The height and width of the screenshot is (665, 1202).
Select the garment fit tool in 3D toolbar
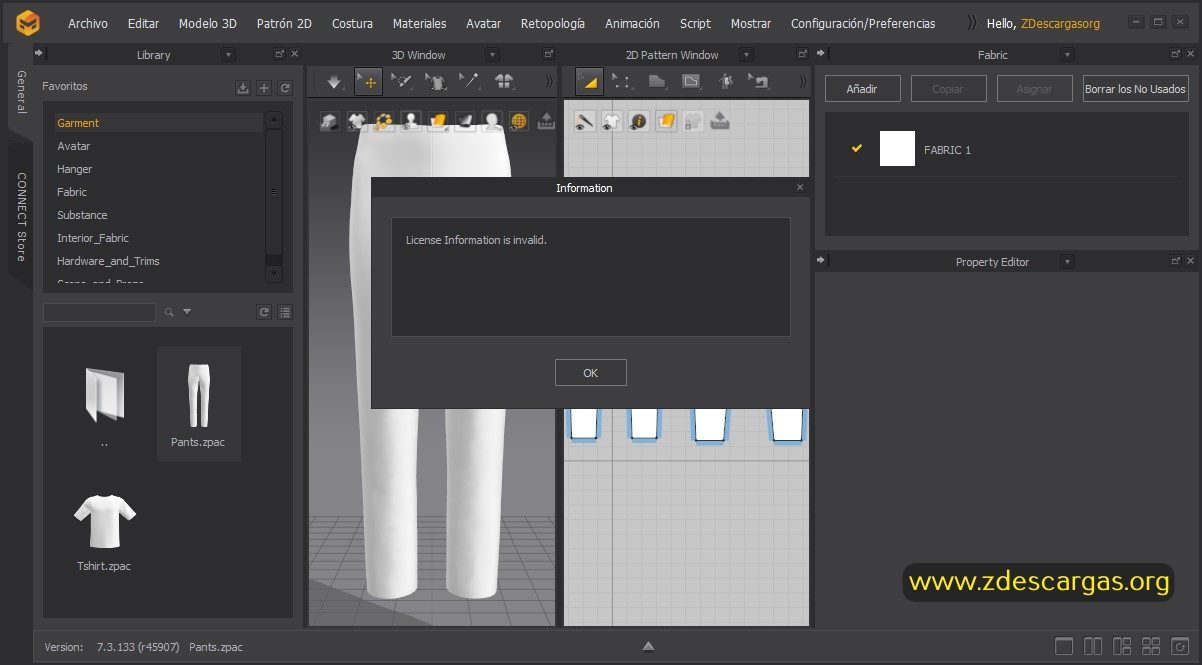coord(436,82)
